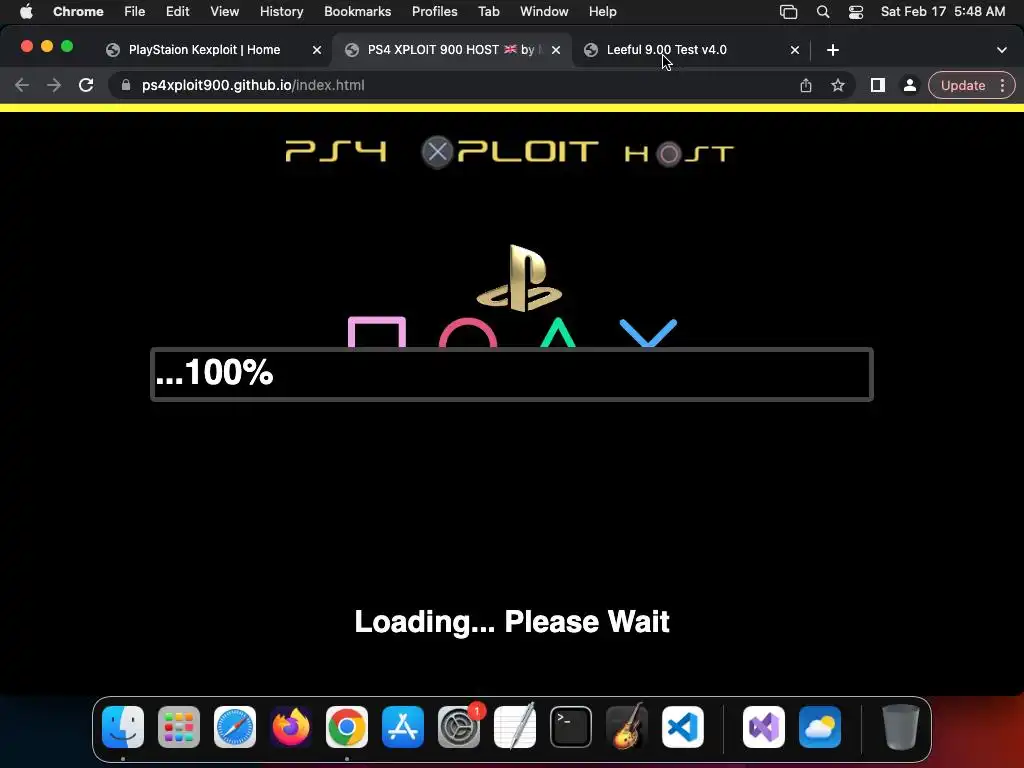Go forward to next page
1024x768 pixels.
coord(54,85)
